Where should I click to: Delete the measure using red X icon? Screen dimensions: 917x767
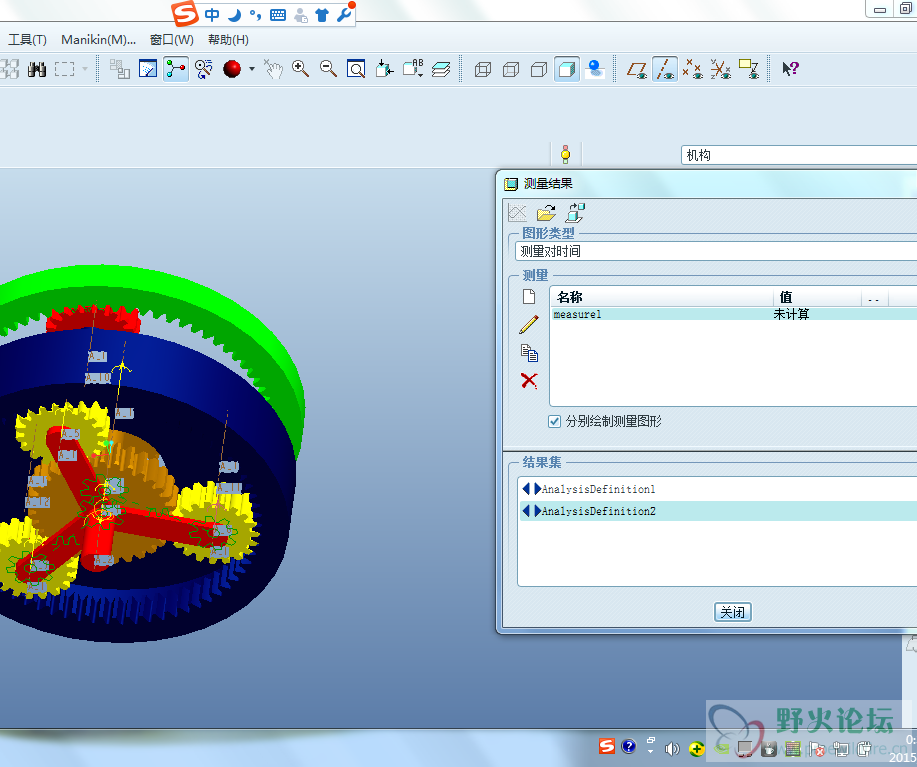click(x=529, y=380)
